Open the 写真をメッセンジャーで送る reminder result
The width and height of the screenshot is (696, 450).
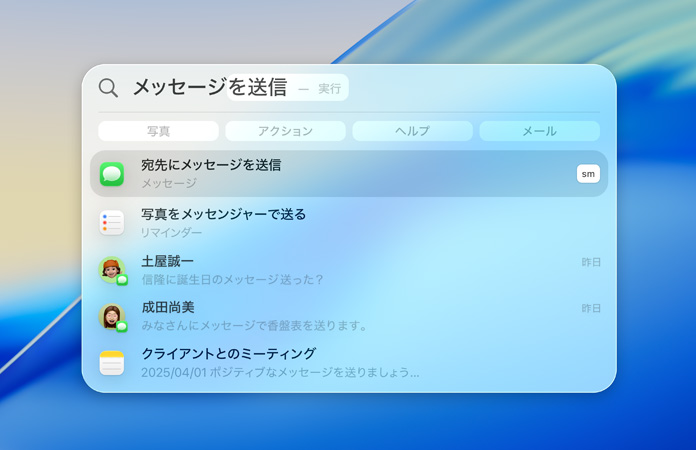point(223,214)
